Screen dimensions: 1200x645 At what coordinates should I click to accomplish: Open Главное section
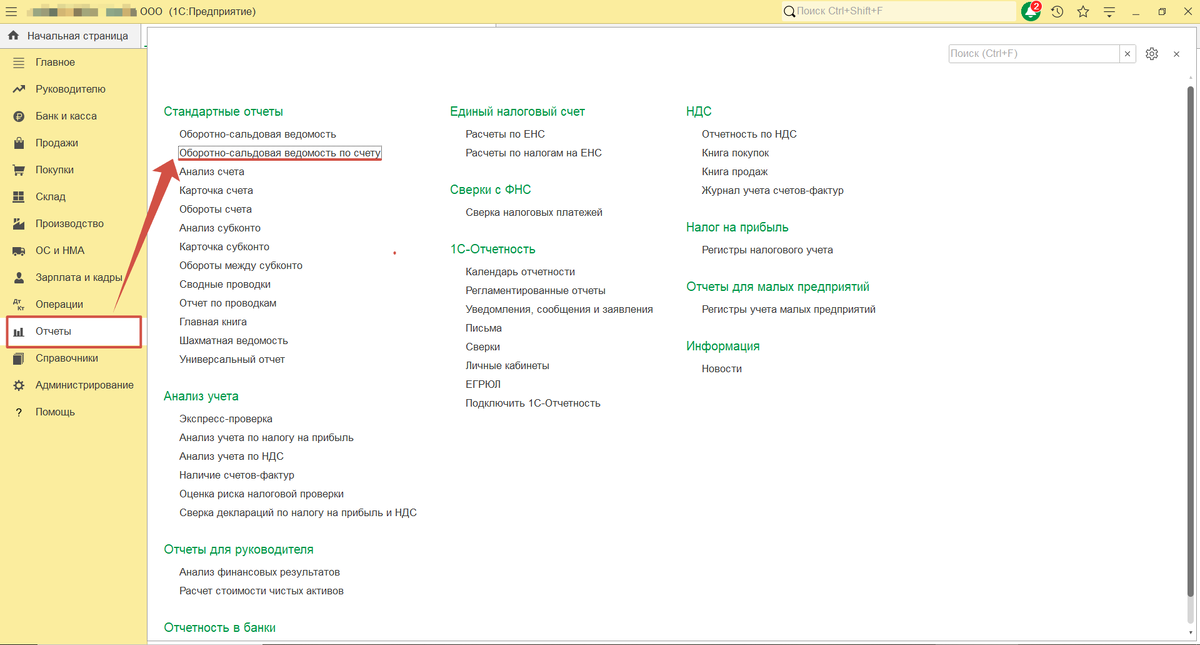pyautogui.click(x=55, y=62)
